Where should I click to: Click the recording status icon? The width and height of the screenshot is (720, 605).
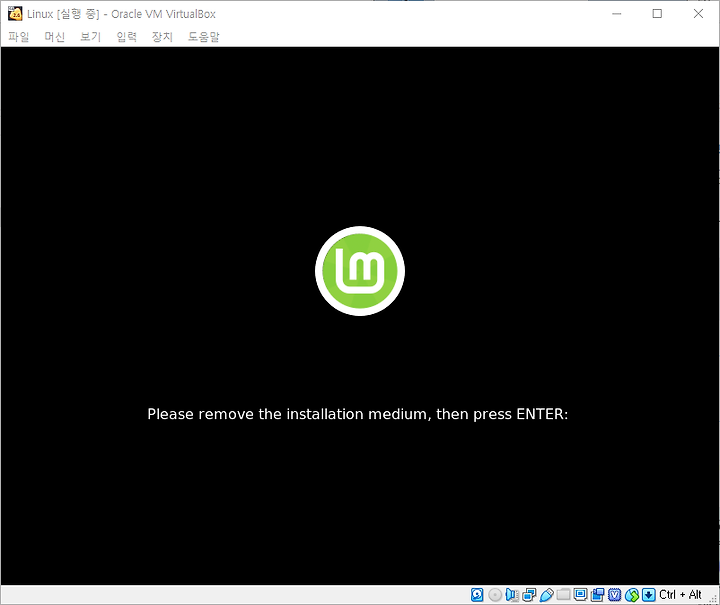[597, 595]
